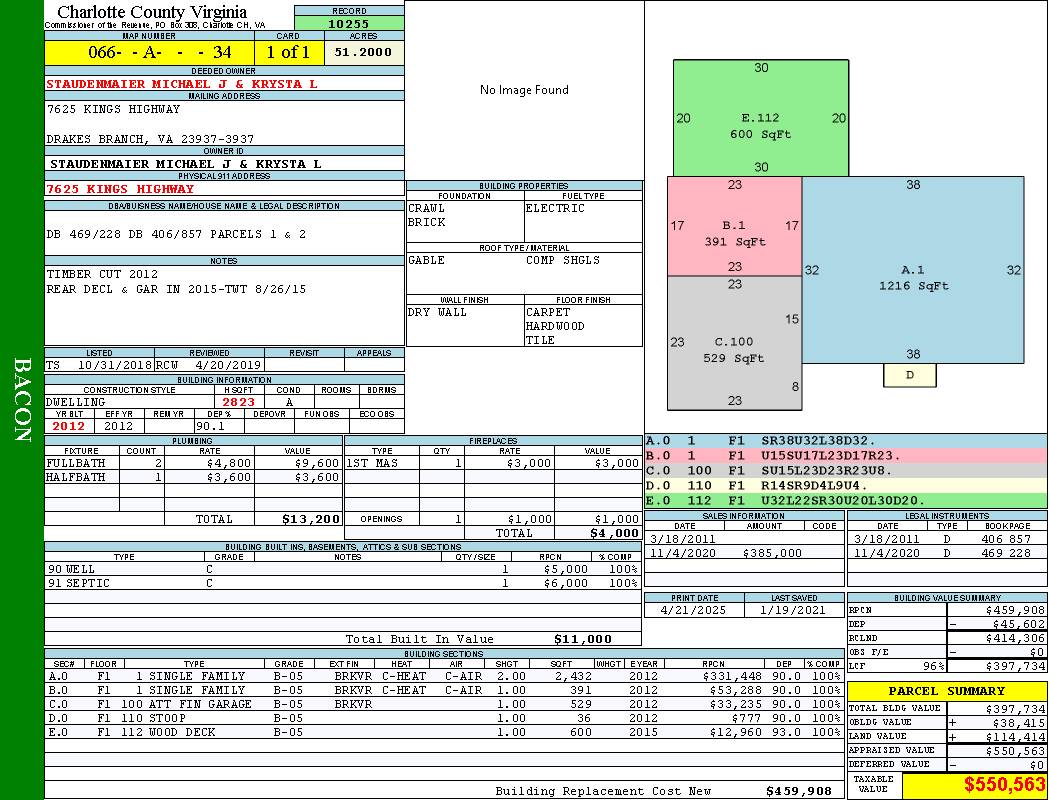Click fuel type ELECTRIC
Screen dimensions: 1050x800
[555, 208]
